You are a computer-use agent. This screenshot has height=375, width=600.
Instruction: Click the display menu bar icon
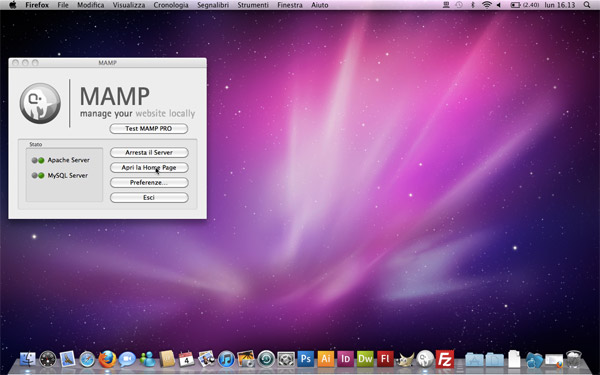pyautogui.click(x=446, y=5)
